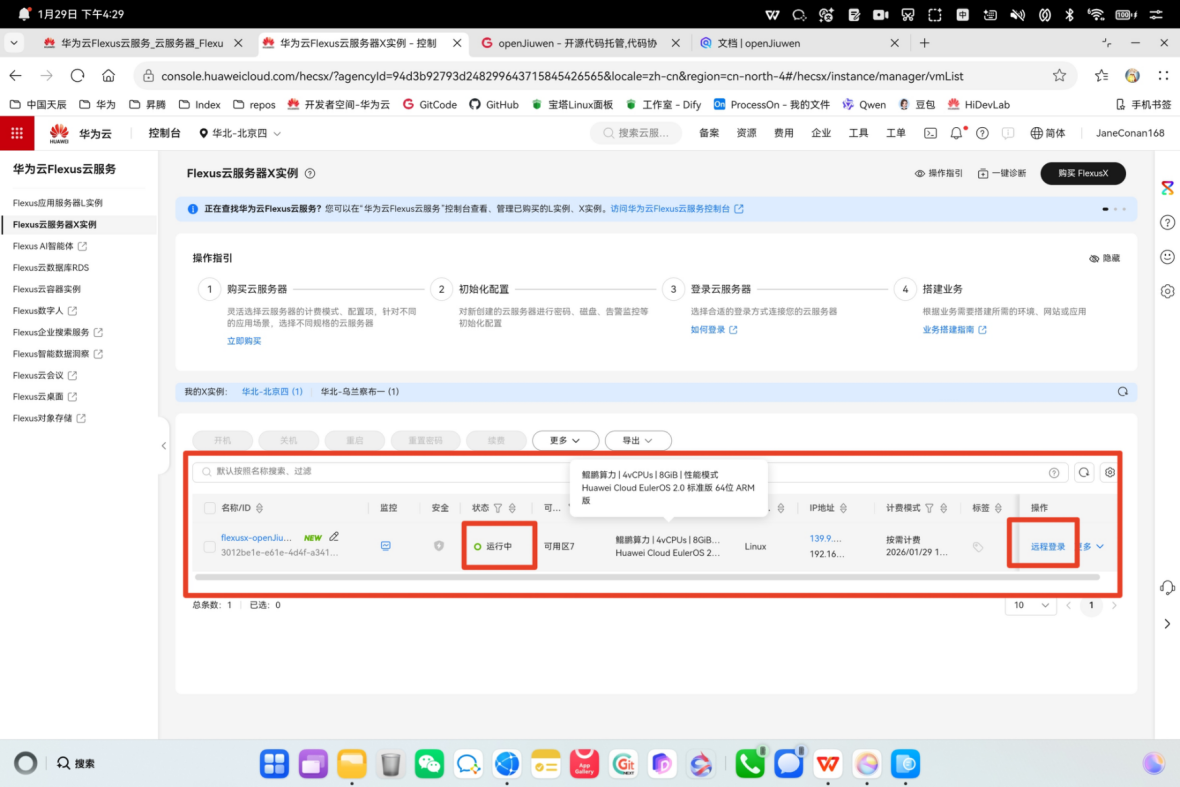Open the notifications bell icon

point(956,133)
